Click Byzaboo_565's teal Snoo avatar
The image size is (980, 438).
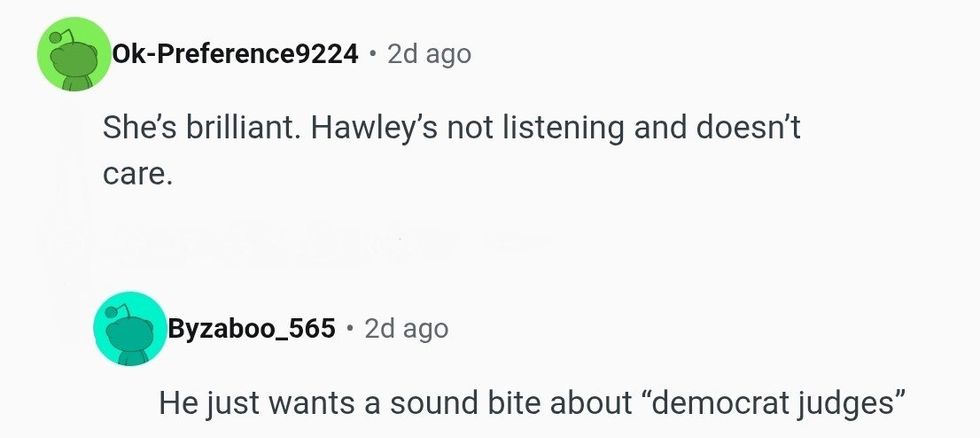[x=129, y=329]
